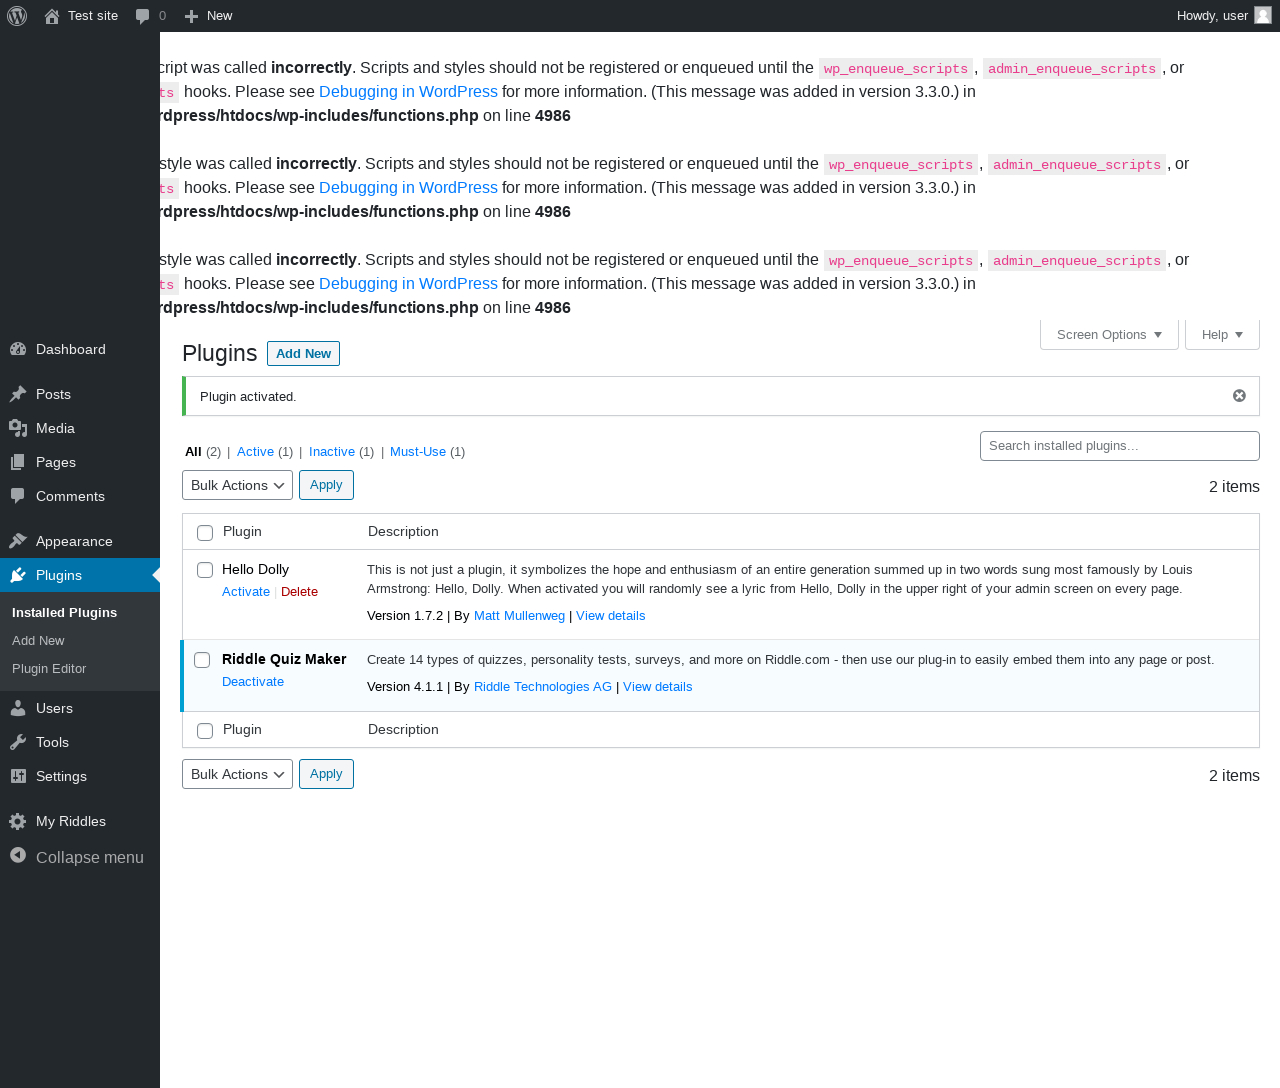Open Matt Mullenweg author link

click(519, 616)
